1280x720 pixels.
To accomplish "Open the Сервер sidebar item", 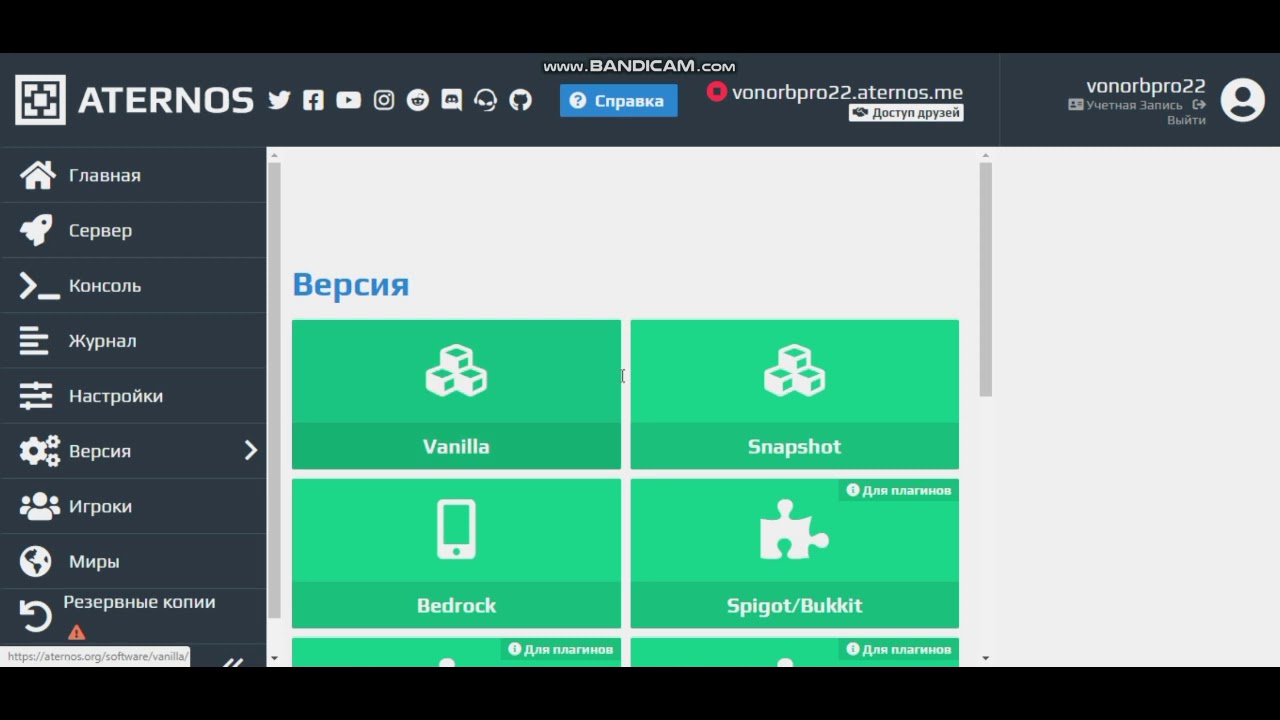I will [x=133, y=230].
